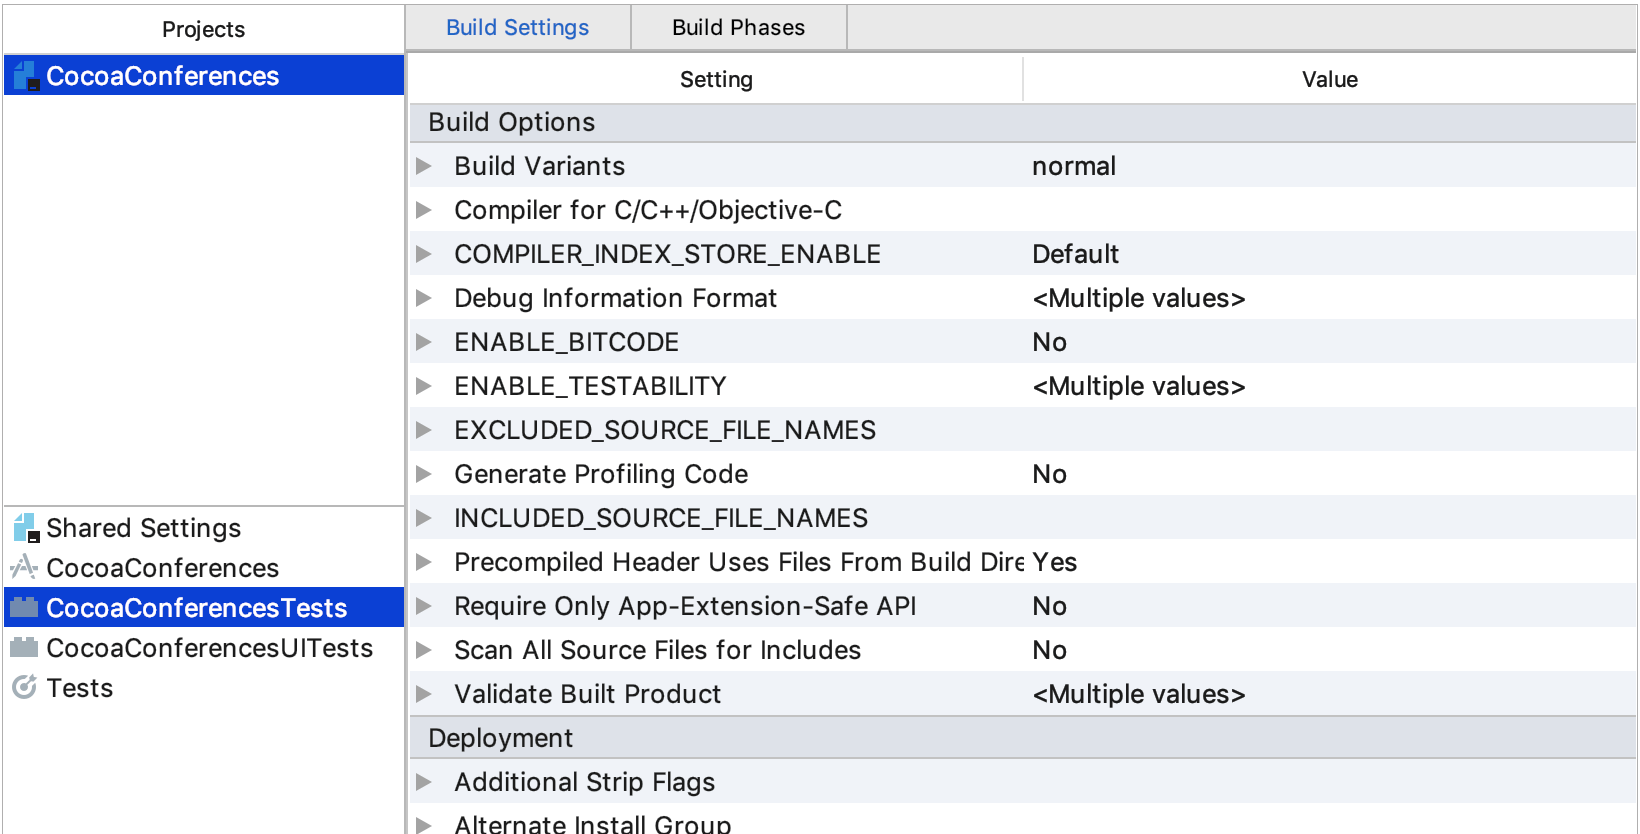Expand Debug Information Format setting
Screen dimensions: 1640x834
coord(424,298)
